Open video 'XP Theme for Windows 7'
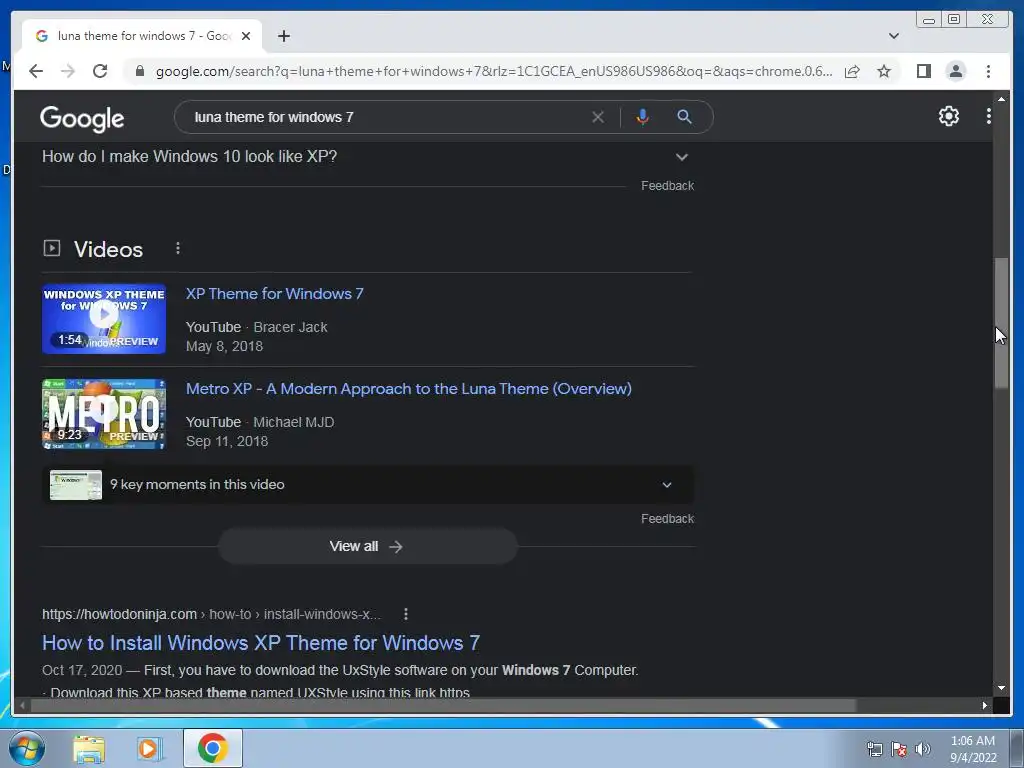The height and width of the screenshot is (768, 1024). (x=275, y=294)
